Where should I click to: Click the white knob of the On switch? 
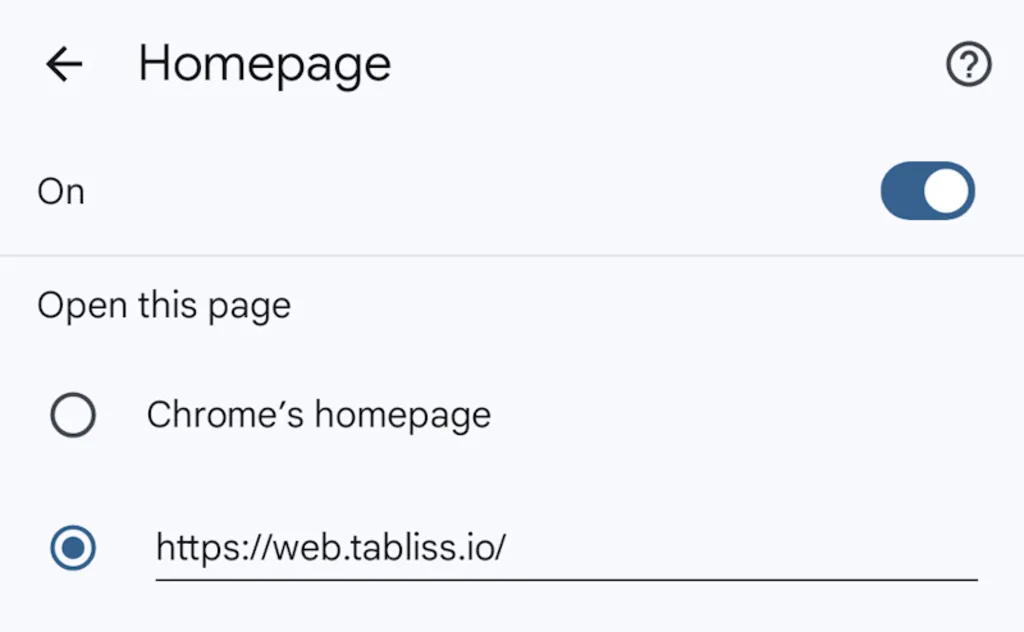947,191
